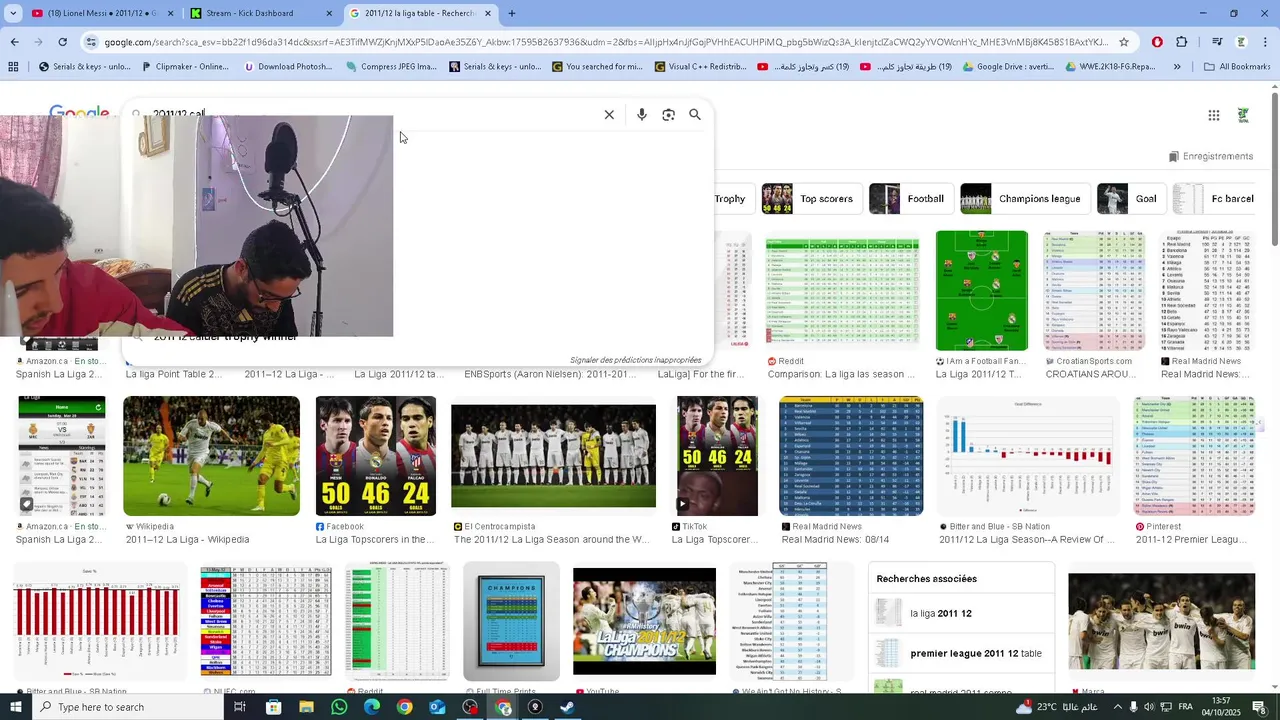Open Microsoft Edge from taskbar
1280x720 pixels.
tap(372, 707)
